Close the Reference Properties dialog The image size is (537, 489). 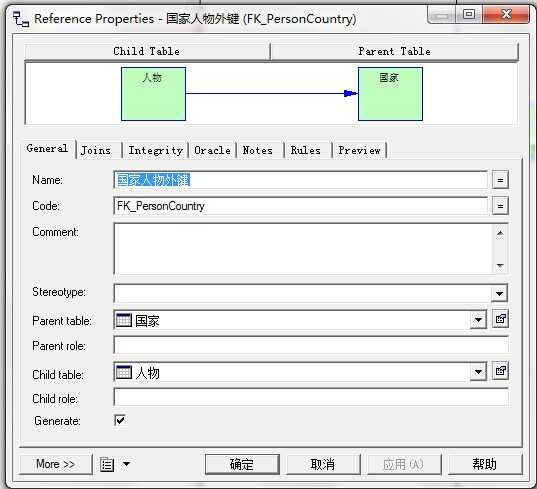(506, 14)
